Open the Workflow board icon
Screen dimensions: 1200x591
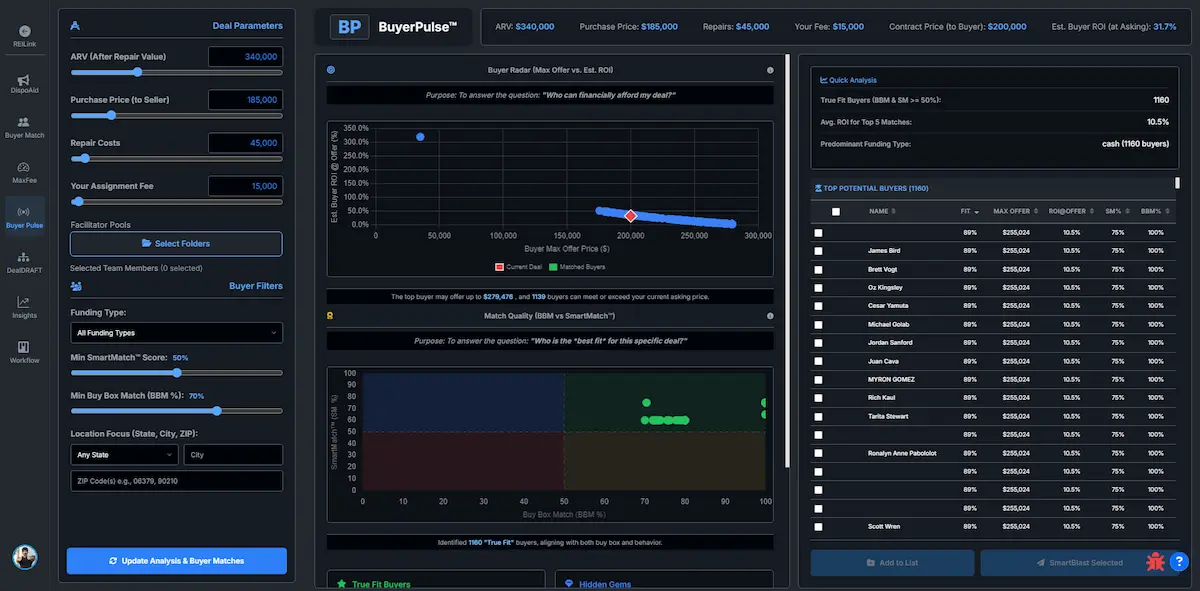(24, 346)
